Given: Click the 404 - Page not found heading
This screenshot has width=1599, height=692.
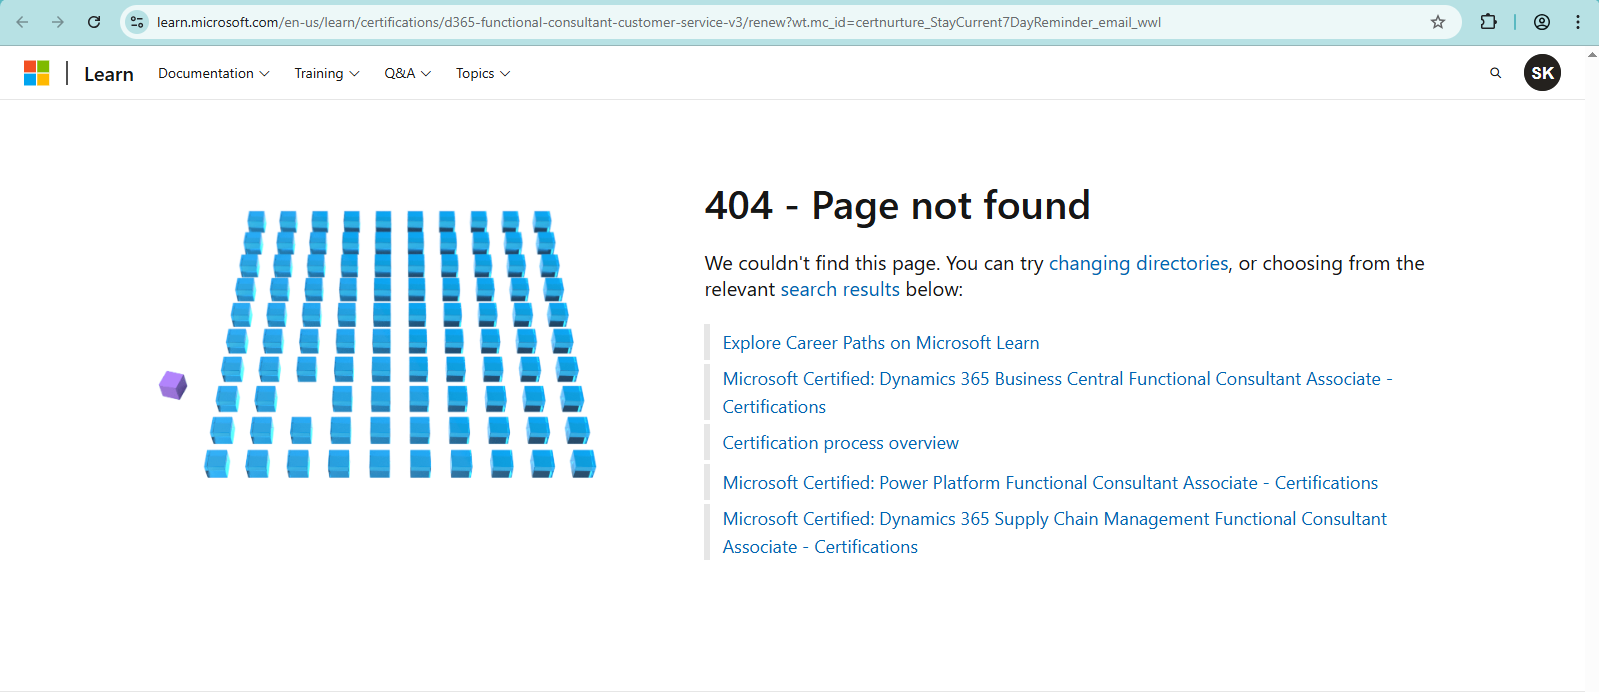Looking at the screenshot, I should [897, 205].
